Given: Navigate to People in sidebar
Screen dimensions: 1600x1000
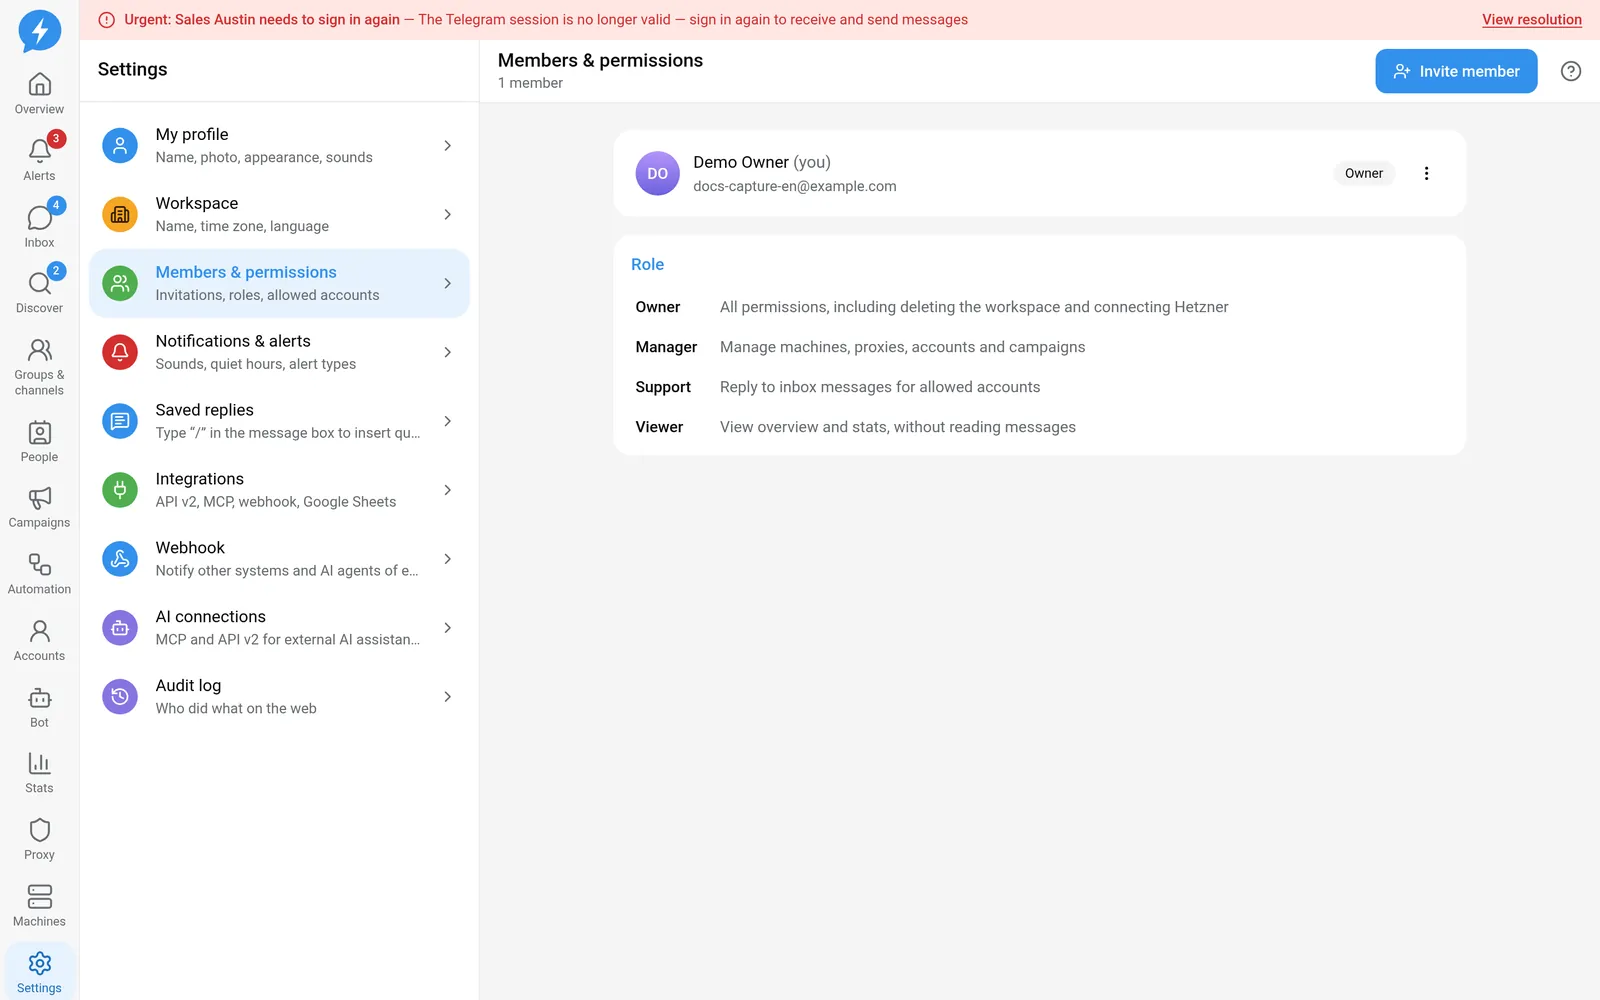Looking at the screenshot, I should 39,442.
